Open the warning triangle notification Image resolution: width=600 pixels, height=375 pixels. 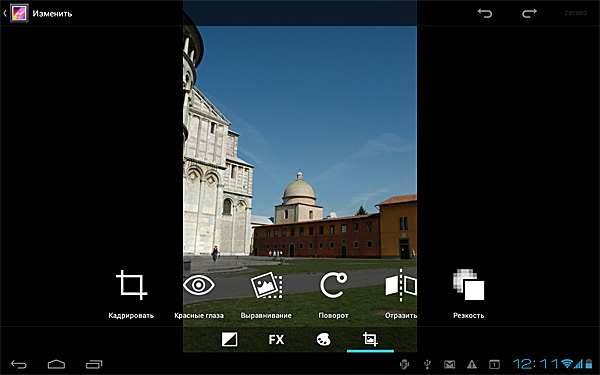pyautogui.click(x=472, y=364)
